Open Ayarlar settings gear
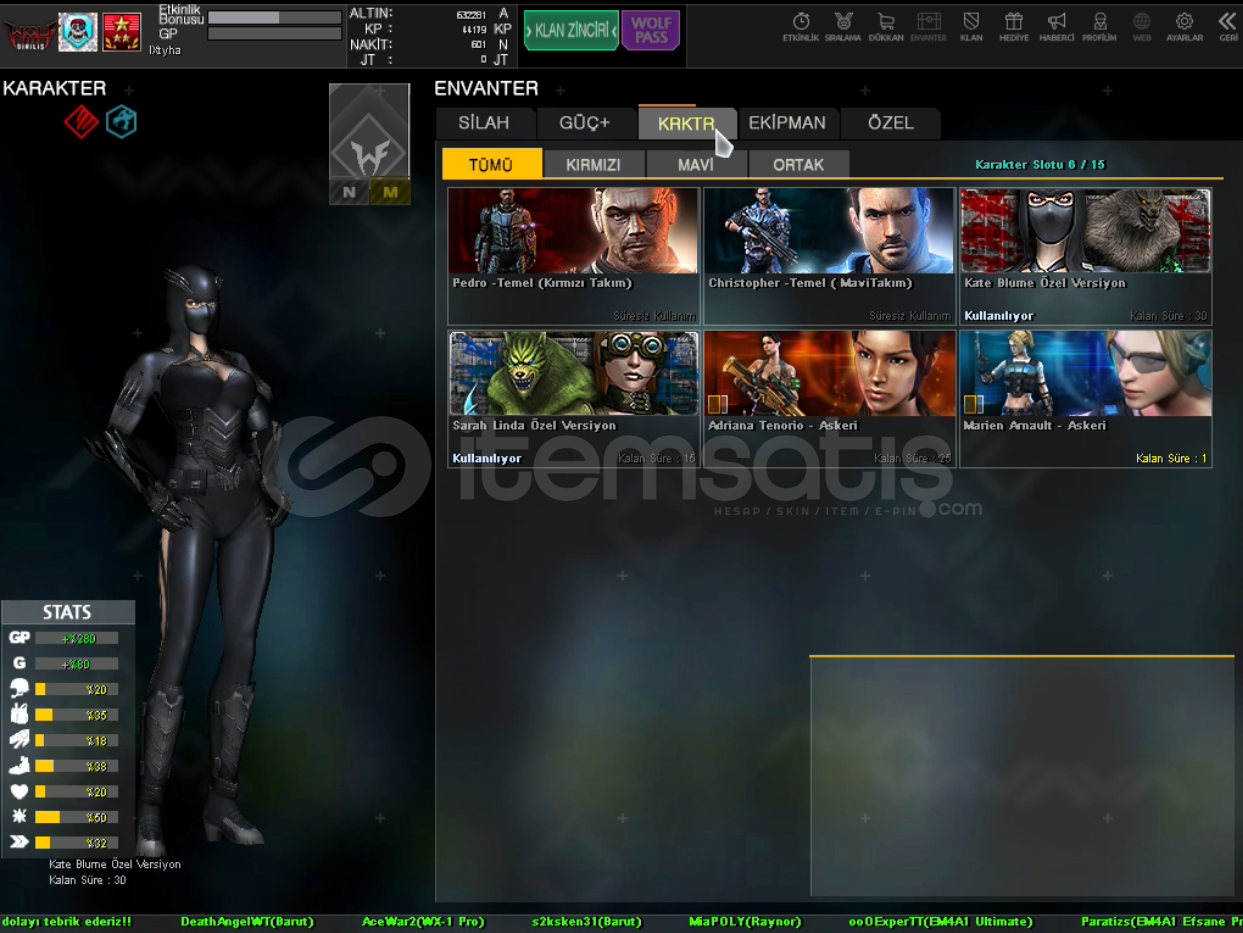The image size is (1243, 933). 1184,26
